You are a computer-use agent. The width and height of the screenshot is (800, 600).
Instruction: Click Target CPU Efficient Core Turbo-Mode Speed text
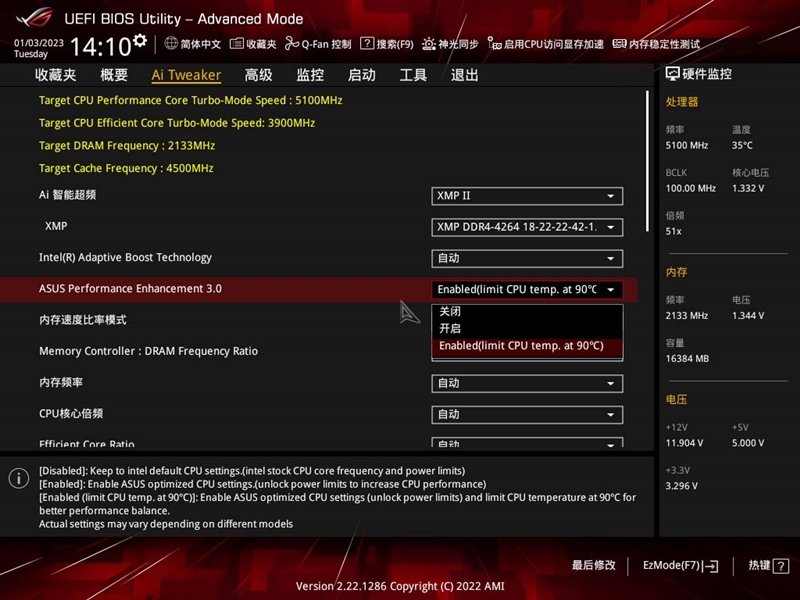click(177, 122)
